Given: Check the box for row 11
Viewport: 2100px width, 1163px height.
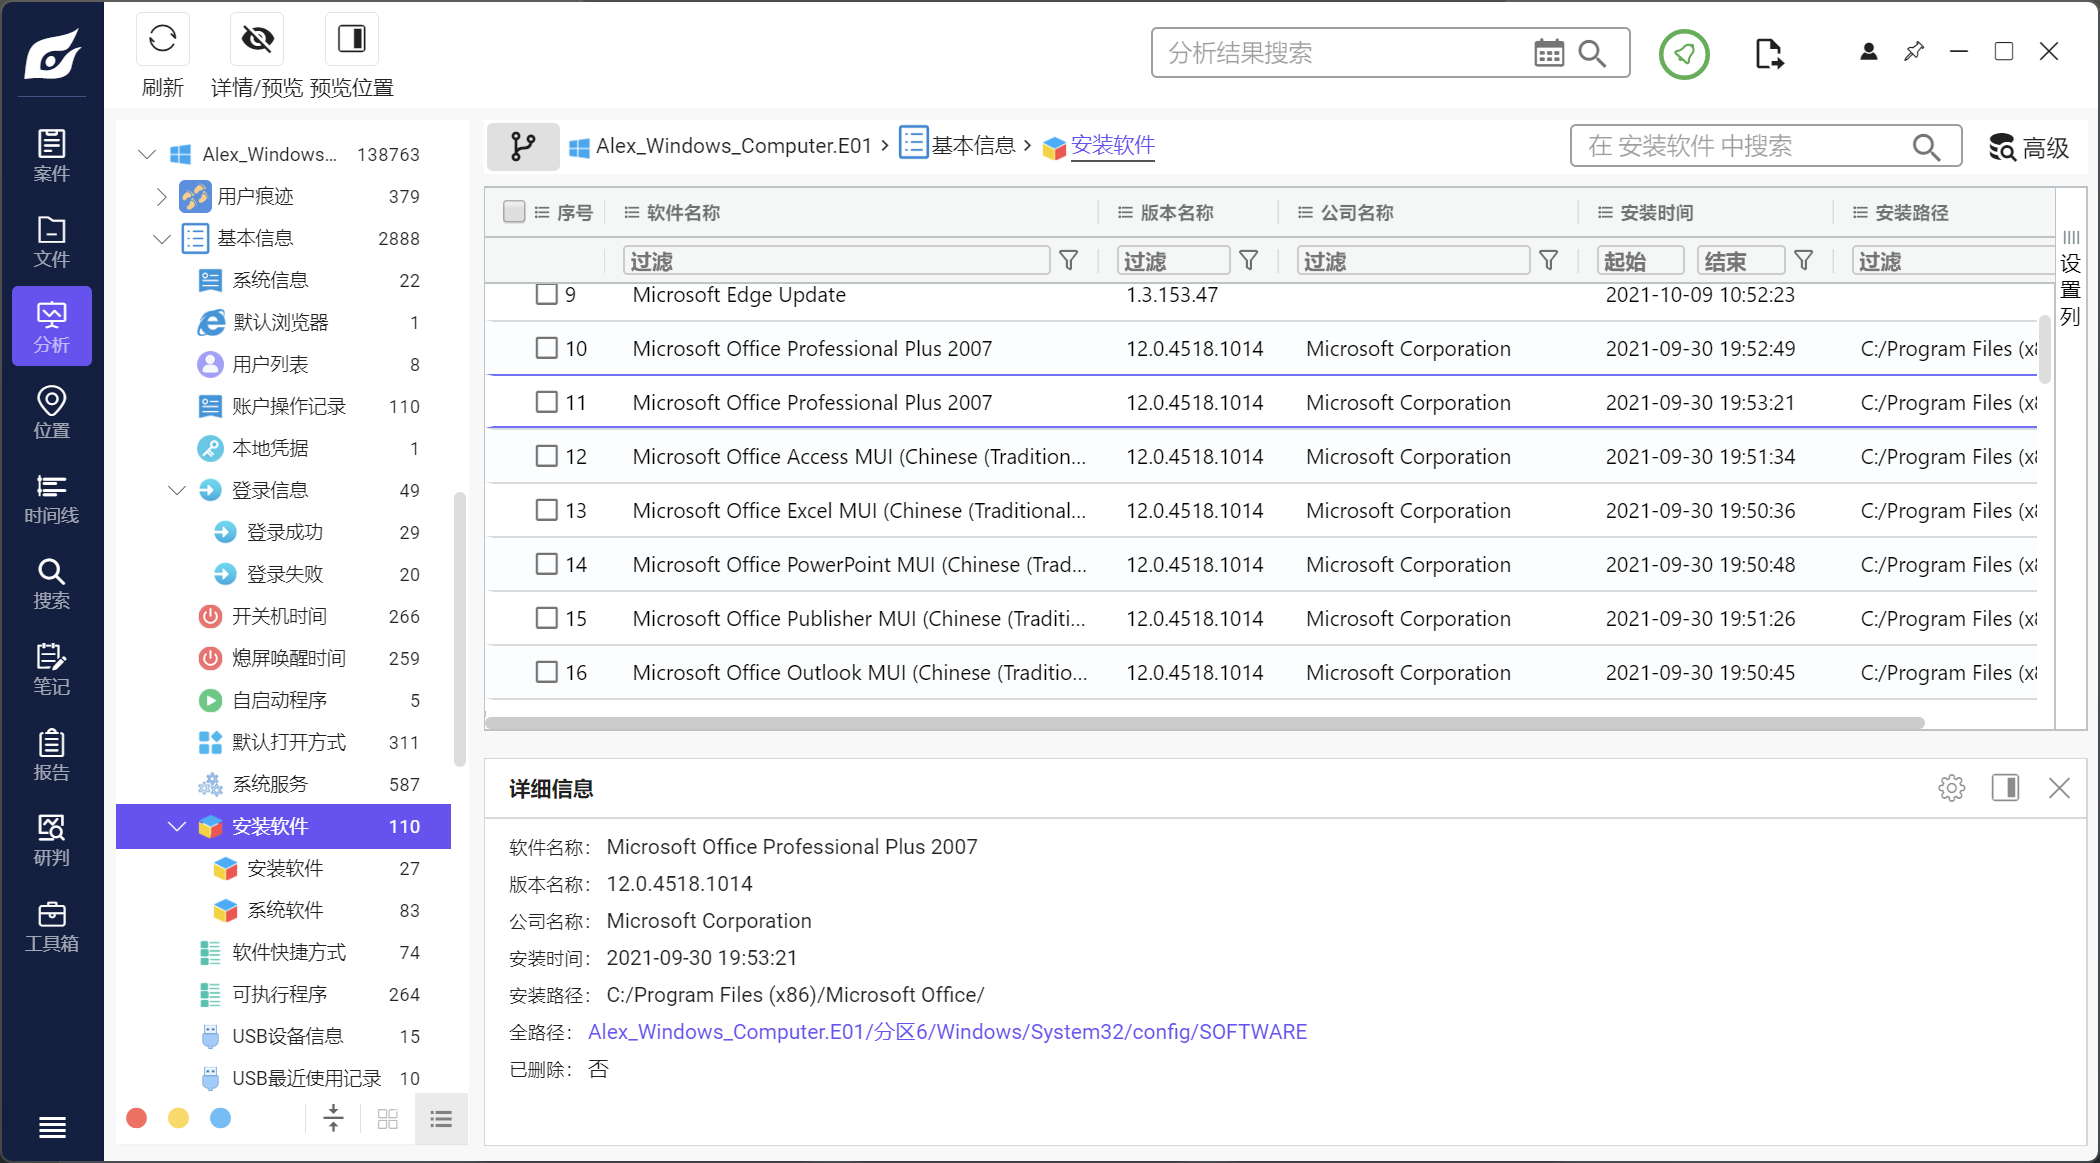Looking at the screenshot, I should point(546,402).
